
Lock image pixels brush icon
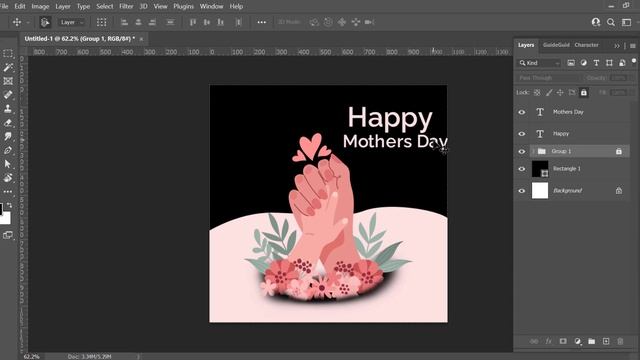(549, 93)
